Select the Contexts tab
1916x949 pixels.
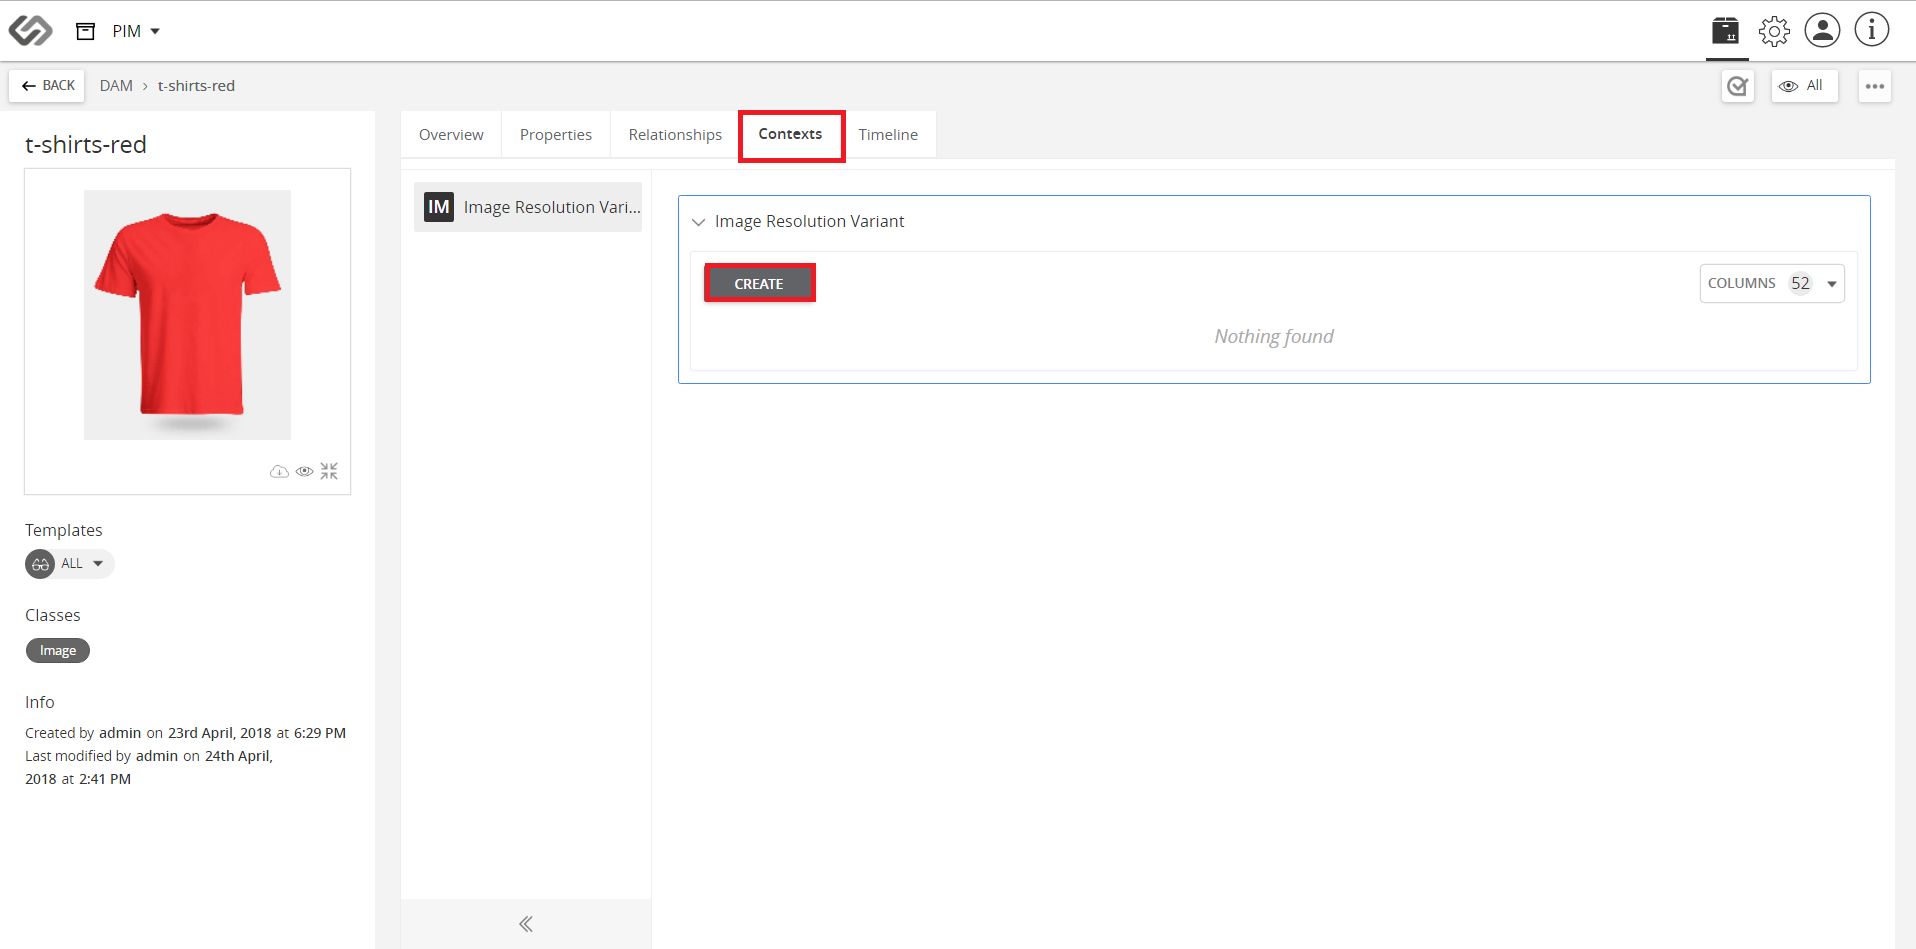pyautogui.click(x=790, y=135)
